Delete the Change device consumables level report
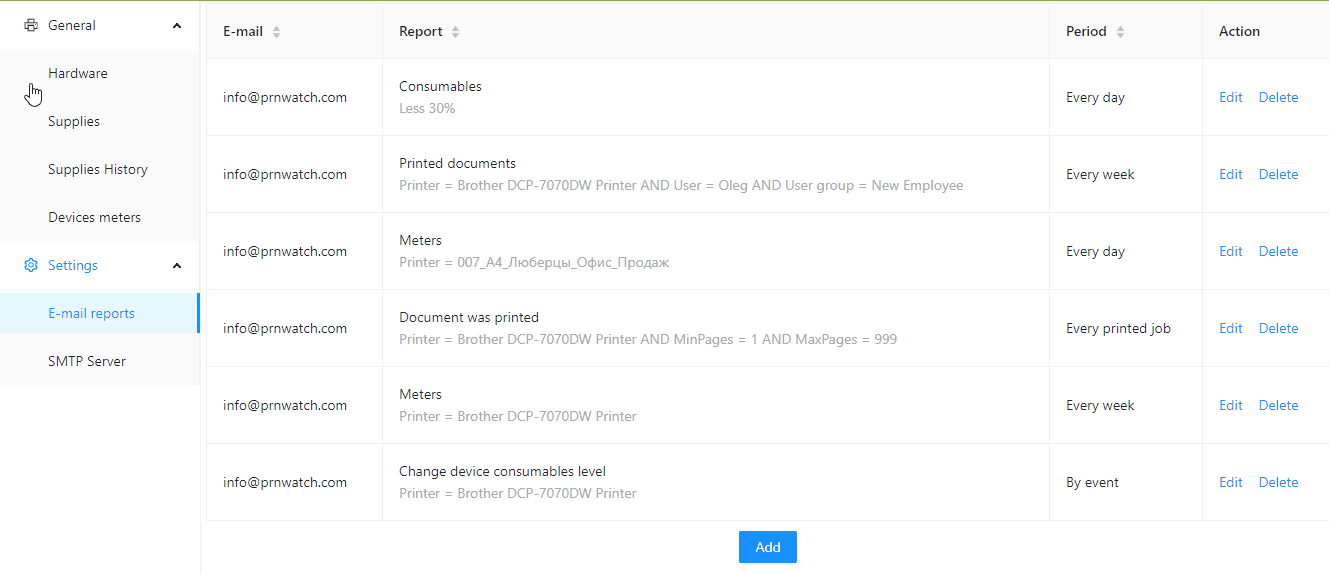 coord(1278,482)
